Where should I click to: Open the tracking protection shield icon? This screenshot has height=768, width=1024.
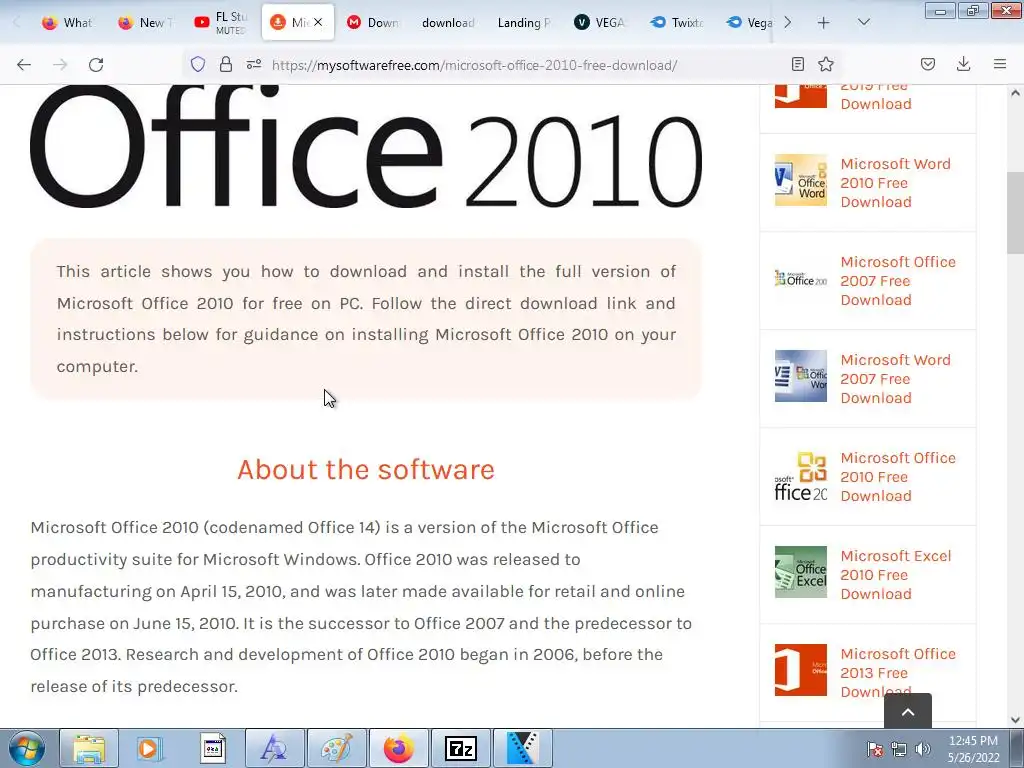(198, 64)
